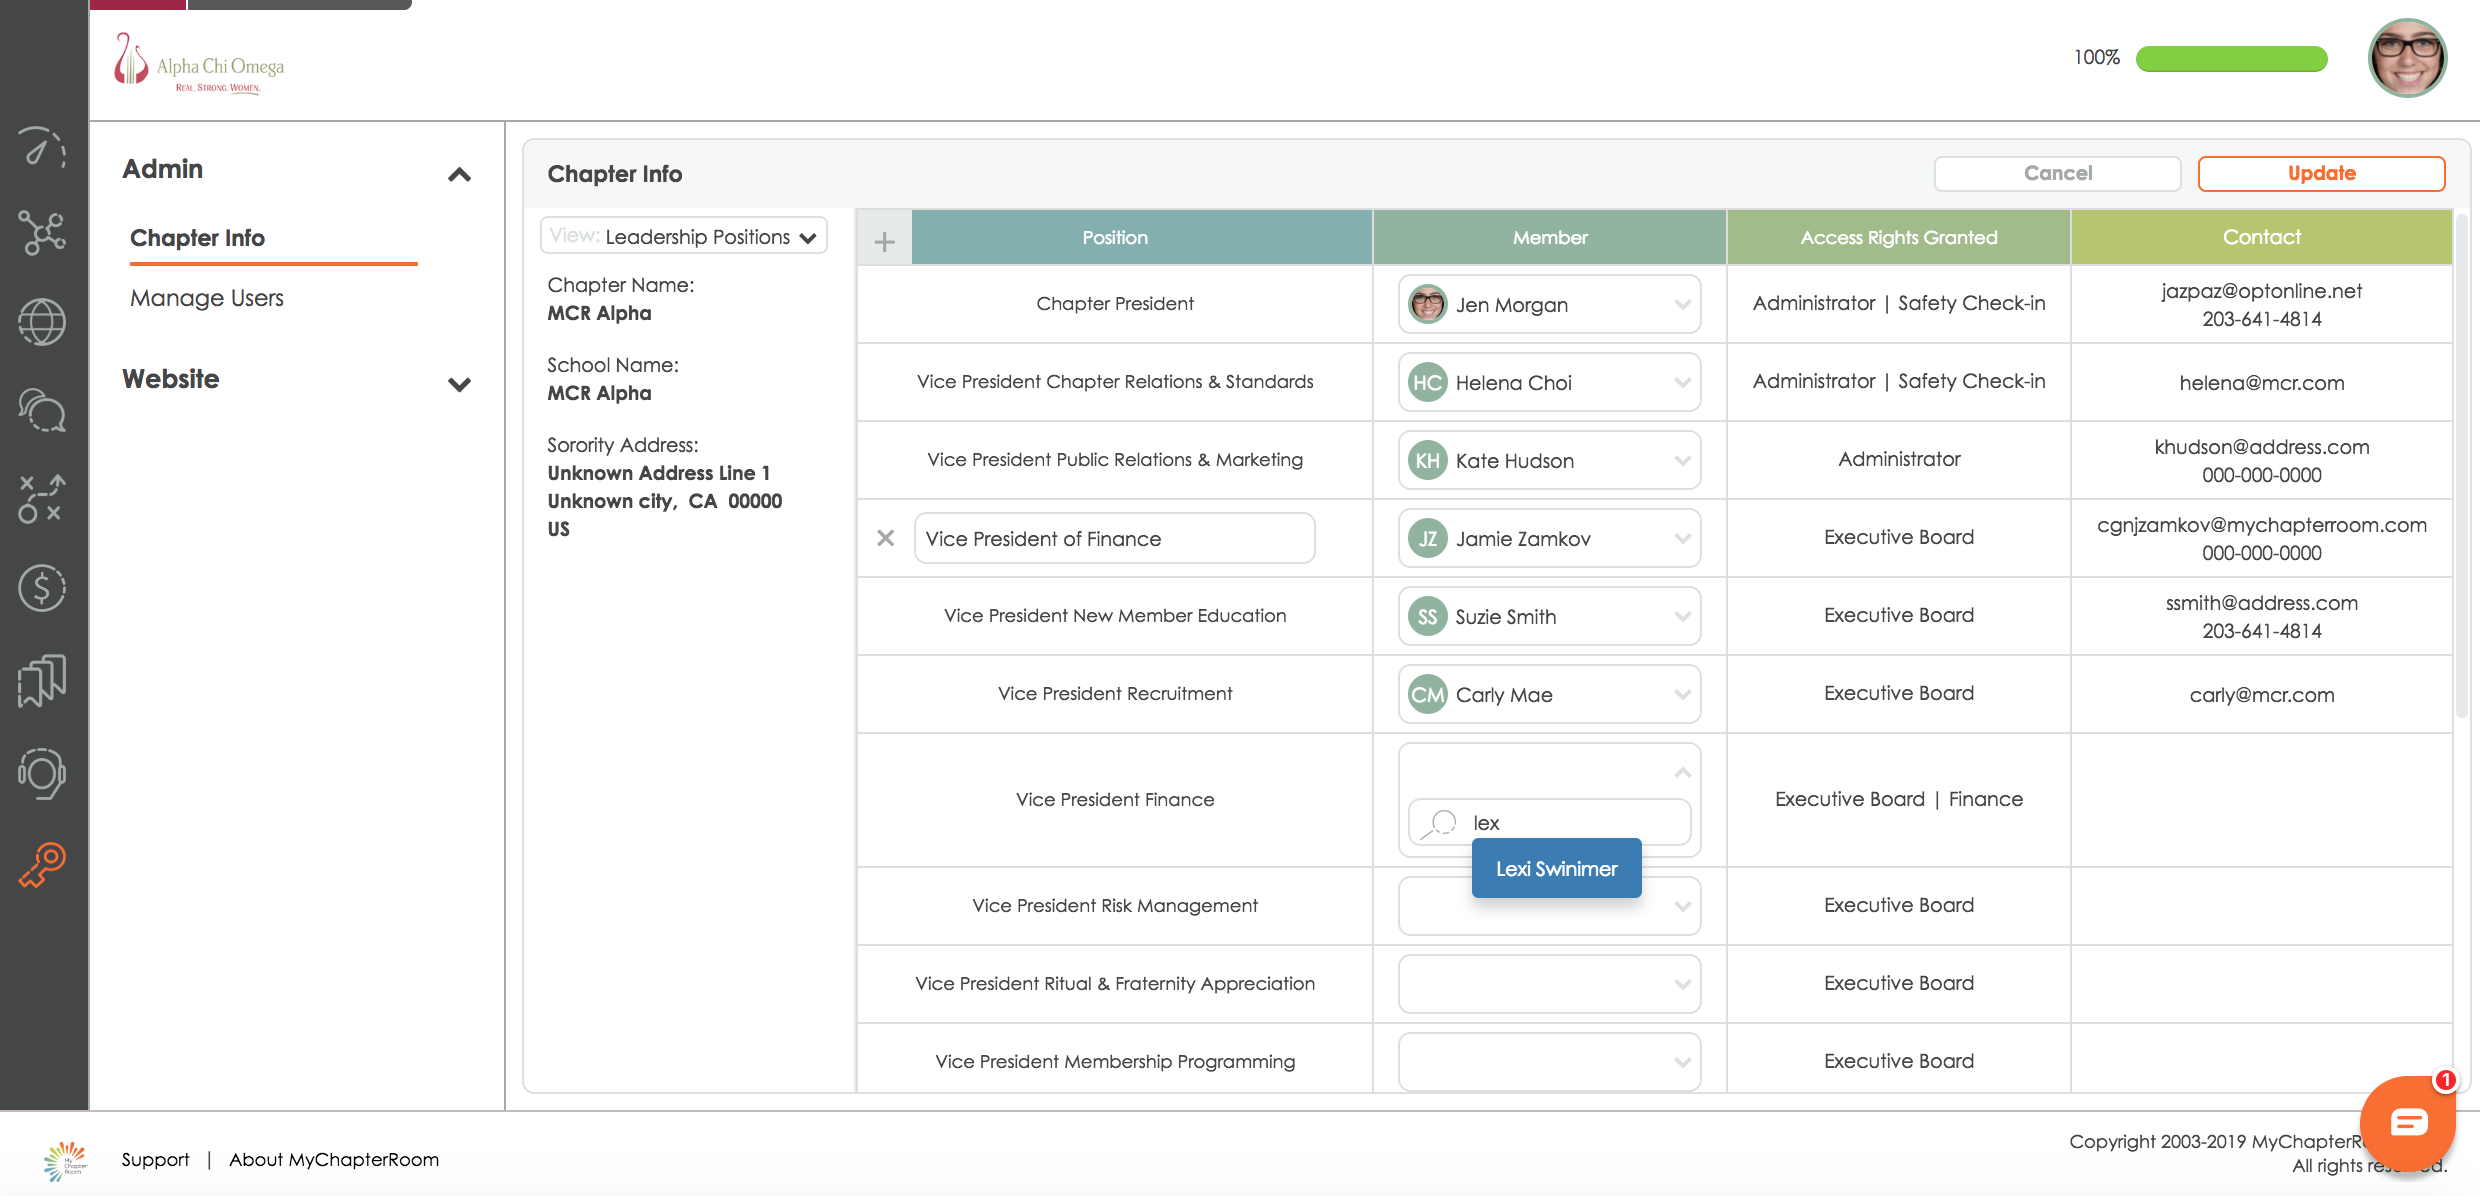Open the globe icon in sidebar
2480x1196 pixels.
(42, 322)
